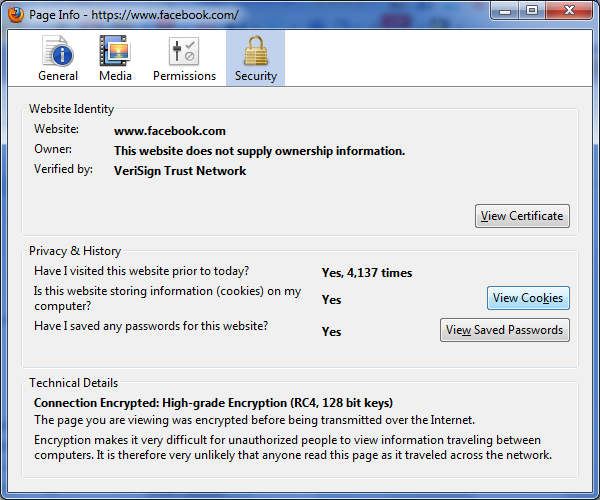Click the View Cookies button
The image size is (600, 500).
528,298
